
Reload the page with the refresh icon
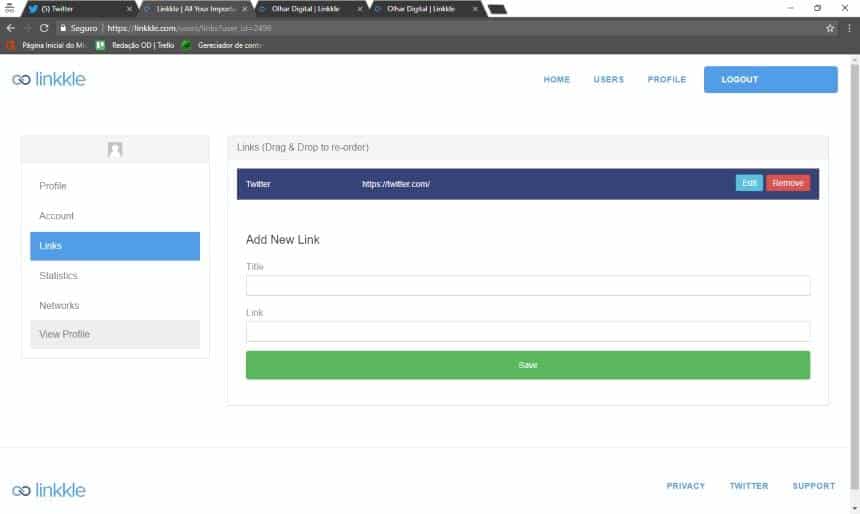click(x=44, y=28)
